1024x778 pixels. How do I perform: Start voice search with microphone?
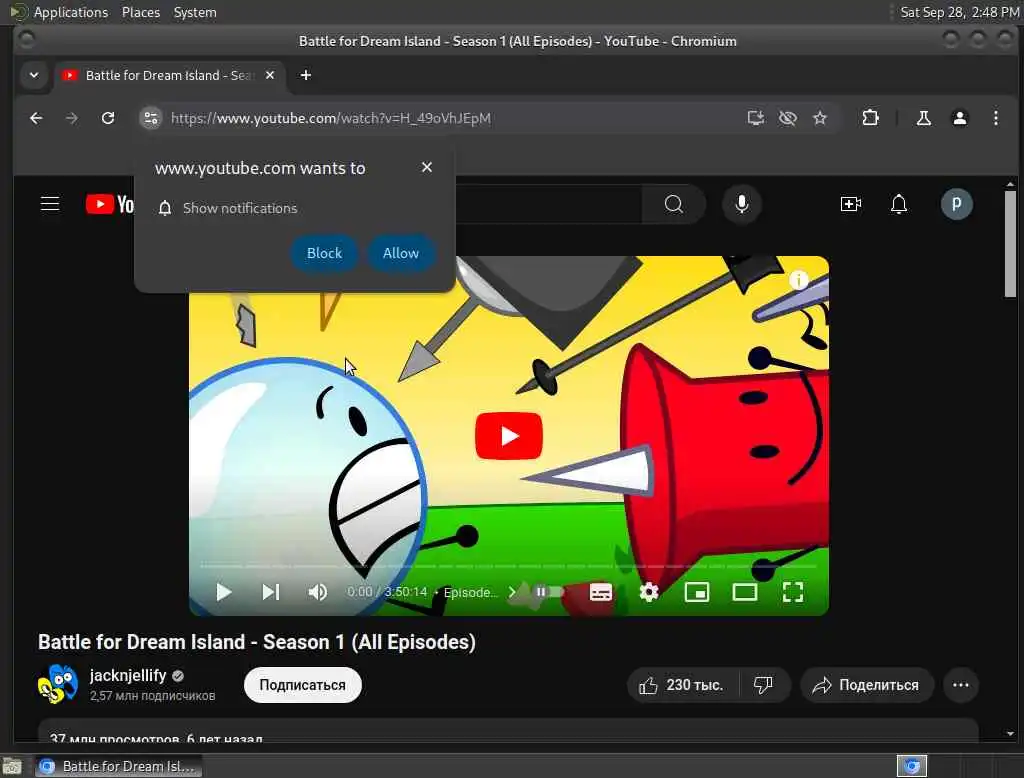tap(741, 204)
